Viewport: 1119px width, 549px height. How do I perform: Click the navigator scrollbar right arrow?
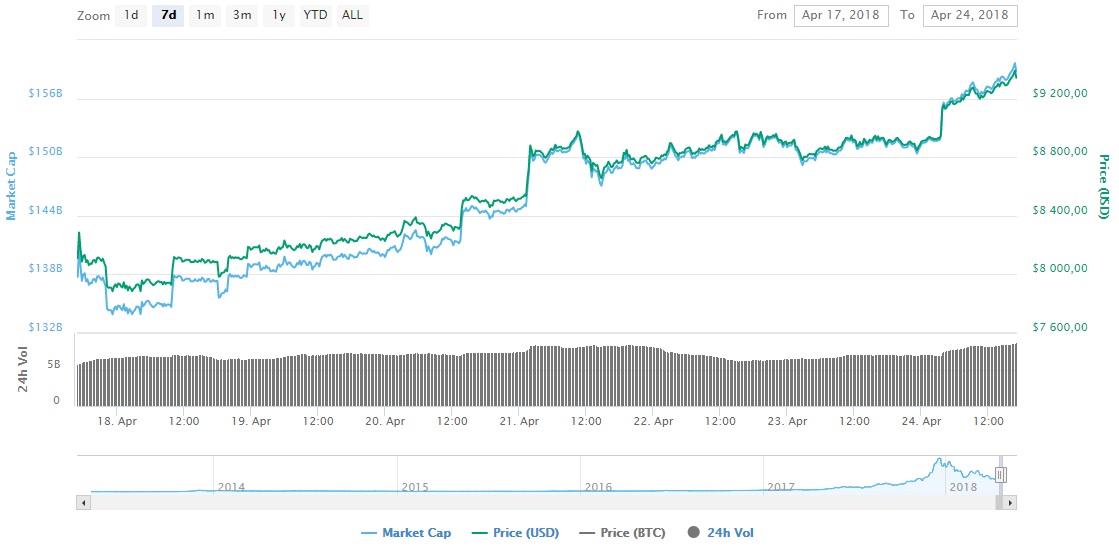1010,502
